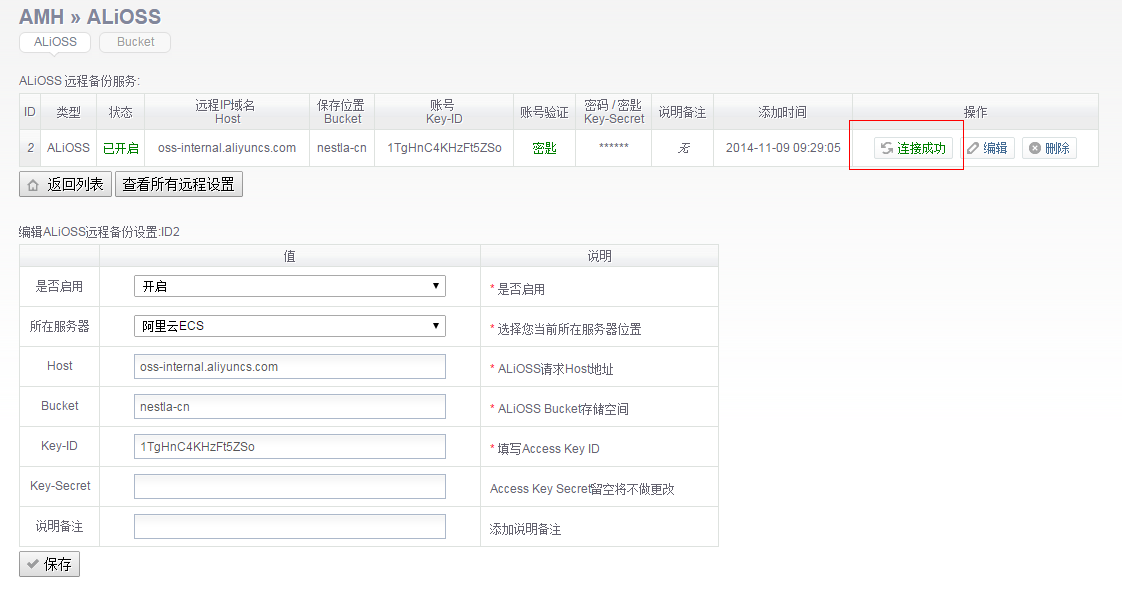Focus the empty Key-Secret field
The height and width of the screenshot is (590, 1122).
(x=289, y=487)
